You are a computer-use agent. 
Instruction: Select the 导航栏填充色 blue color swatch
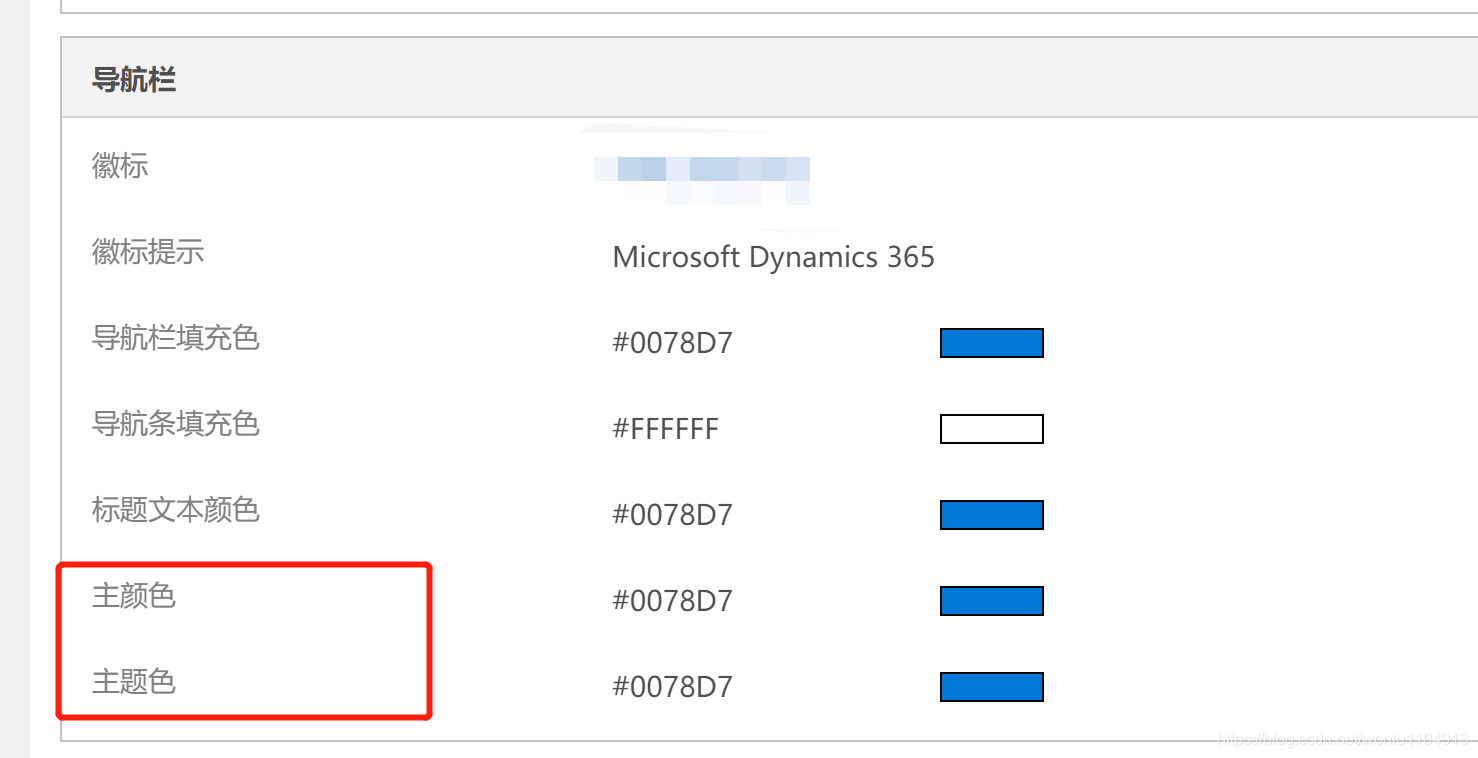tap(991, 342)
